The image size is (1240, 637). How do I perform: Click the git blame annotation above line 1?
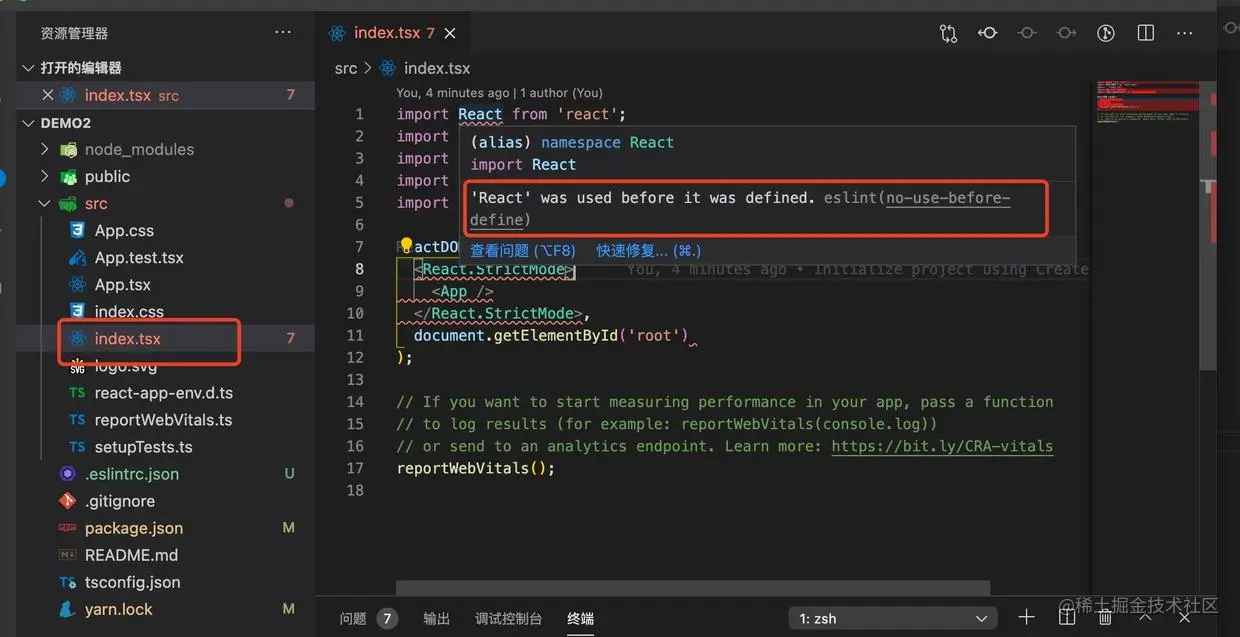(500, 93)
